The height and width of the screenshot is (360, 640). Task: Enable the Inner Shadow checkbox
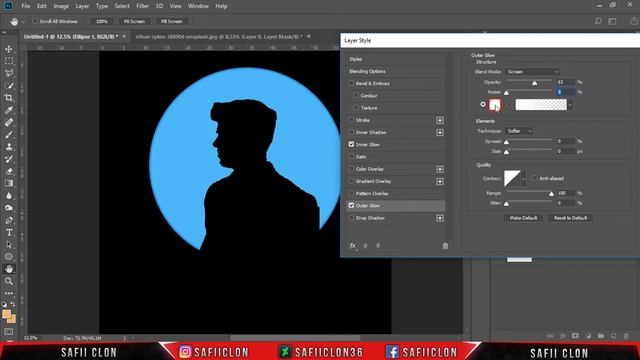click(351, 132)
